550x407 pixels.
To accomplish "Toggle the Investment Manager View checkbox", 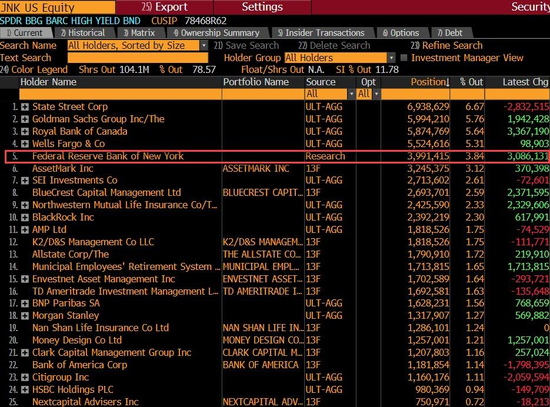I will point(404,58).
